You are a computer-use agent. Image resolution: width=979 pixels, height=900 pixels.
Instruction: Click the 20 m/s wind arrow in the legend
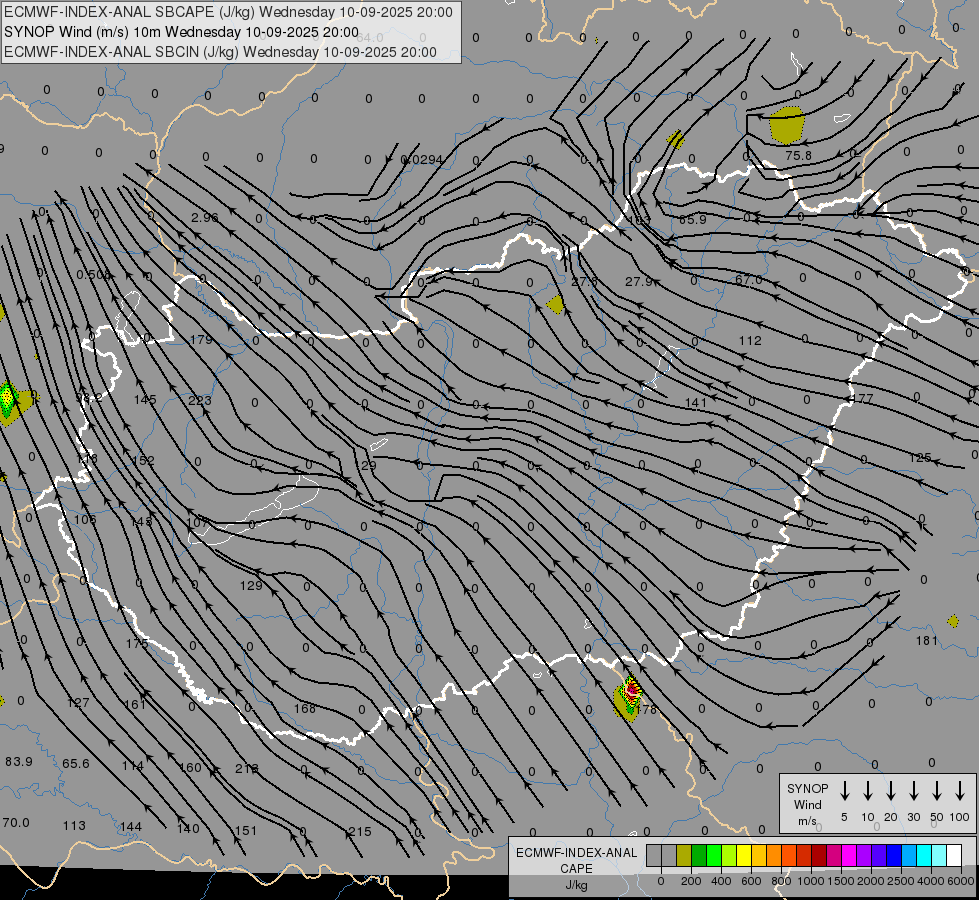click(x=890, y=791)
